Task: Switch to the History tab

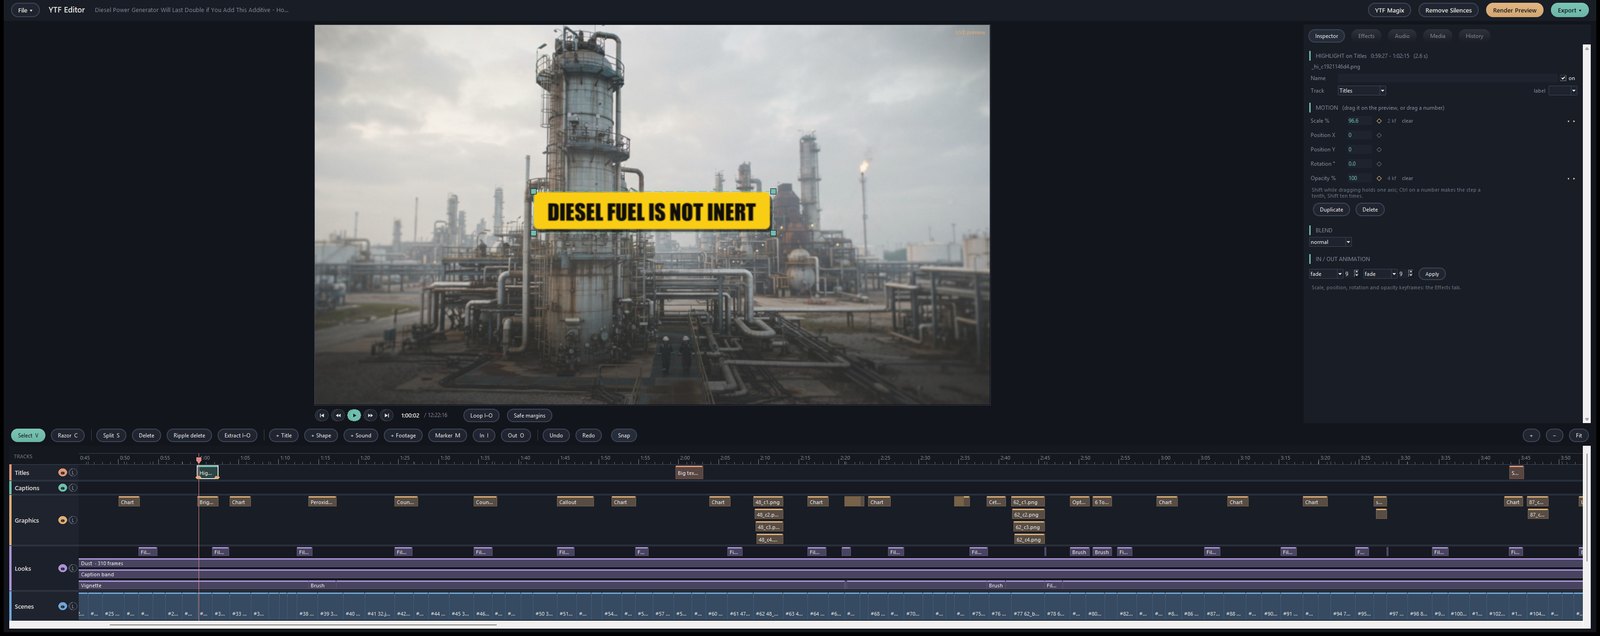Action: (x=1474, y=36)
